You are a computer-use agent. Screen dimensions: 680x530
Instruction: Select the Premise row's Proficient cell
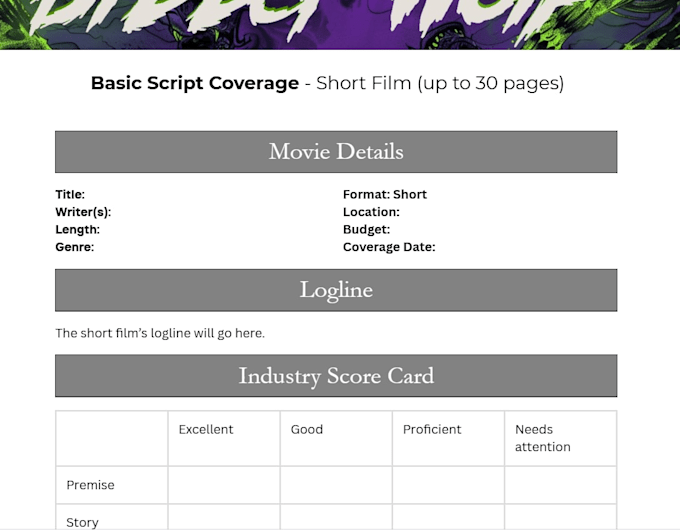pyautogui.click(x=448, y=485)
